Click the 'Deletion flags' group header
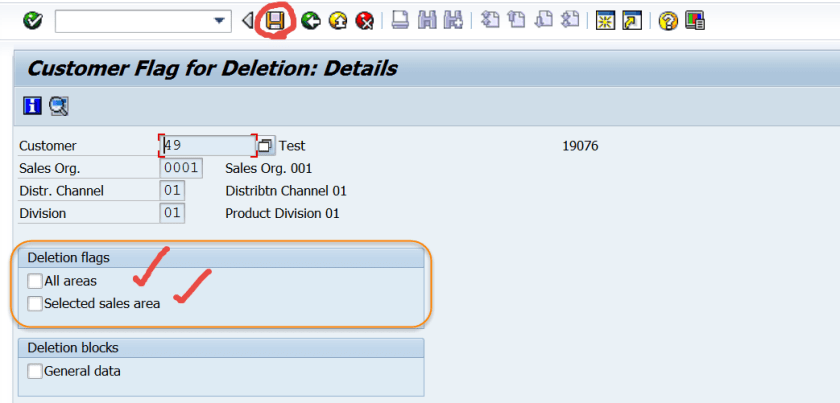The width and height of the screenshot is (840, 403). [x=69, y=258]
